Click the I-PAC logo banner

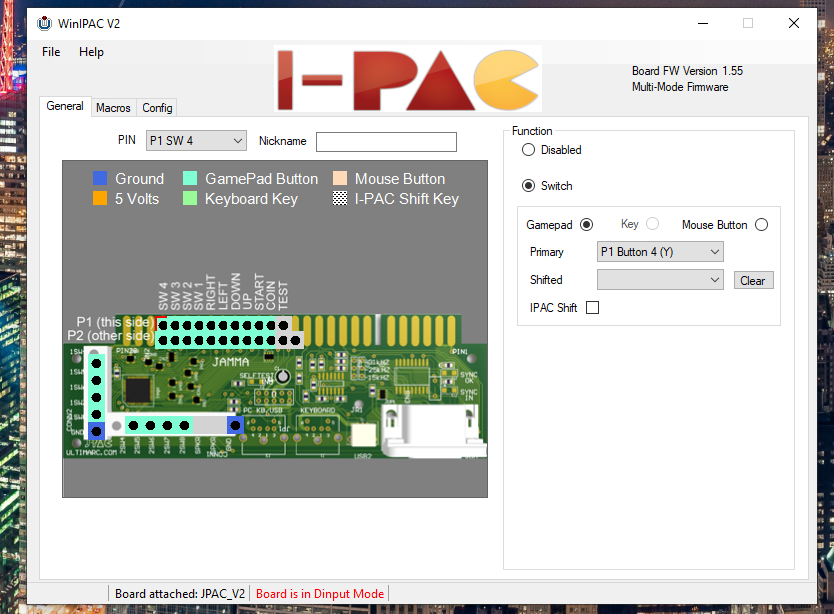(408, 79)
